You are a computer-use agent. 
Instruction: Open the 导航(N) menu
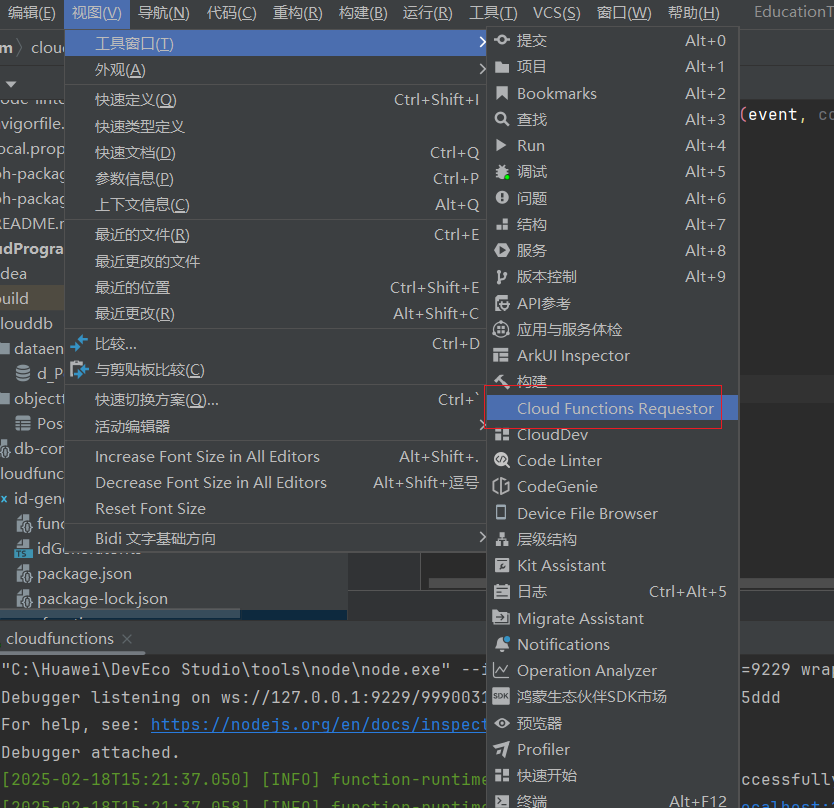[163, 13]
